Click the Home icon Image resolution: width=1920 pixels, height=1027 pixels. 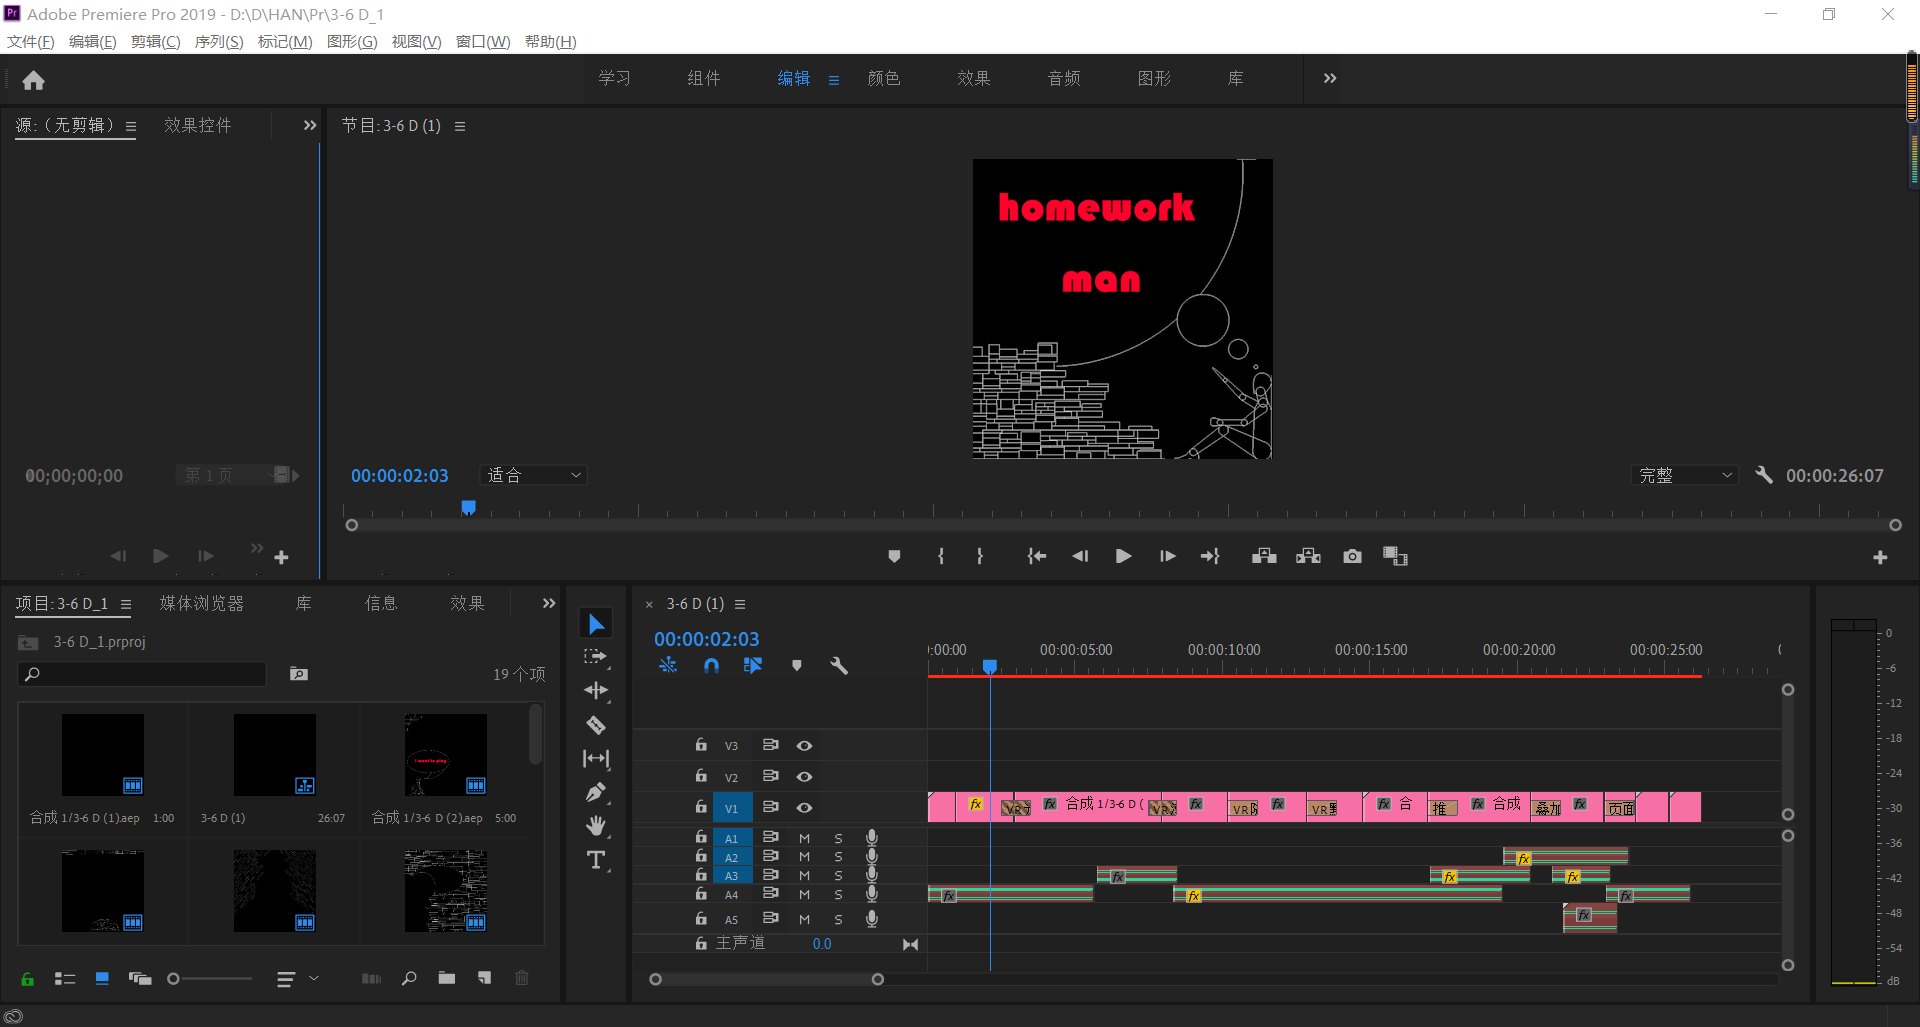[33, 80]
